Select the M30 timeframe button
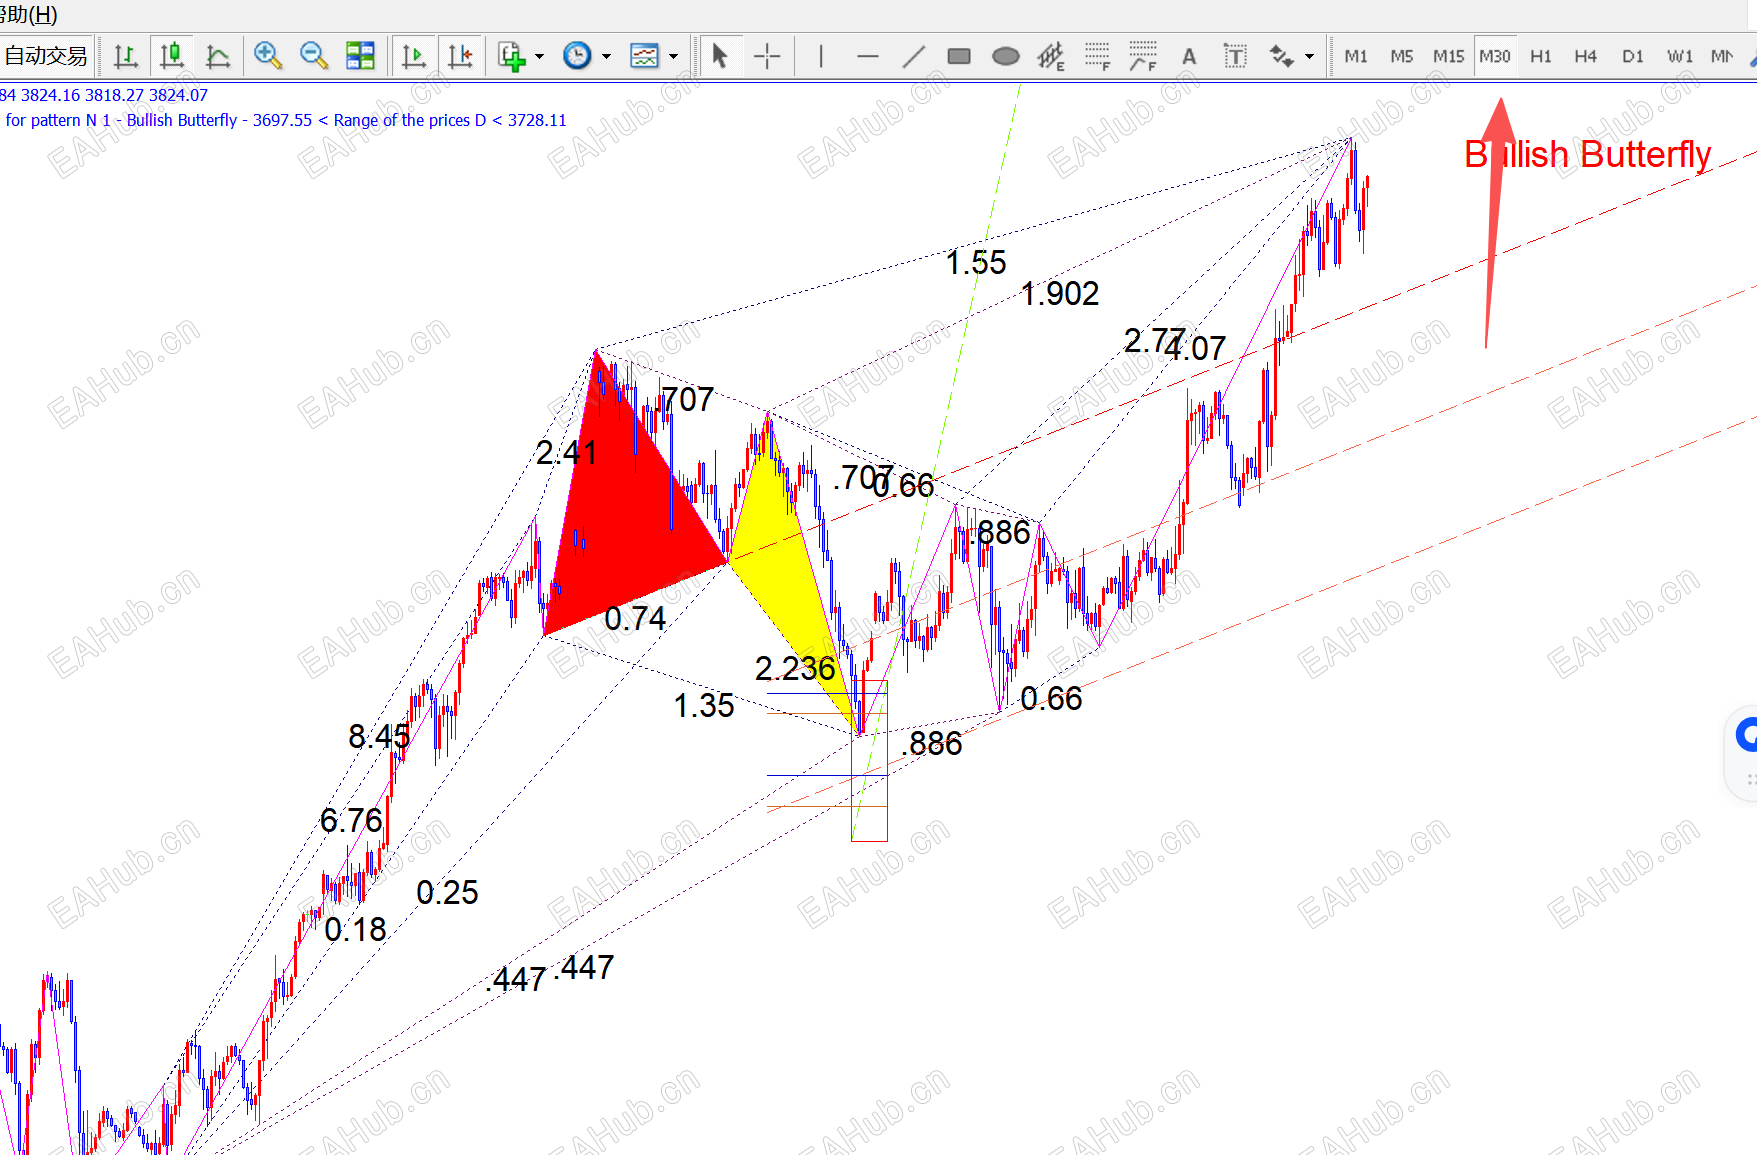 [1495, 56]
